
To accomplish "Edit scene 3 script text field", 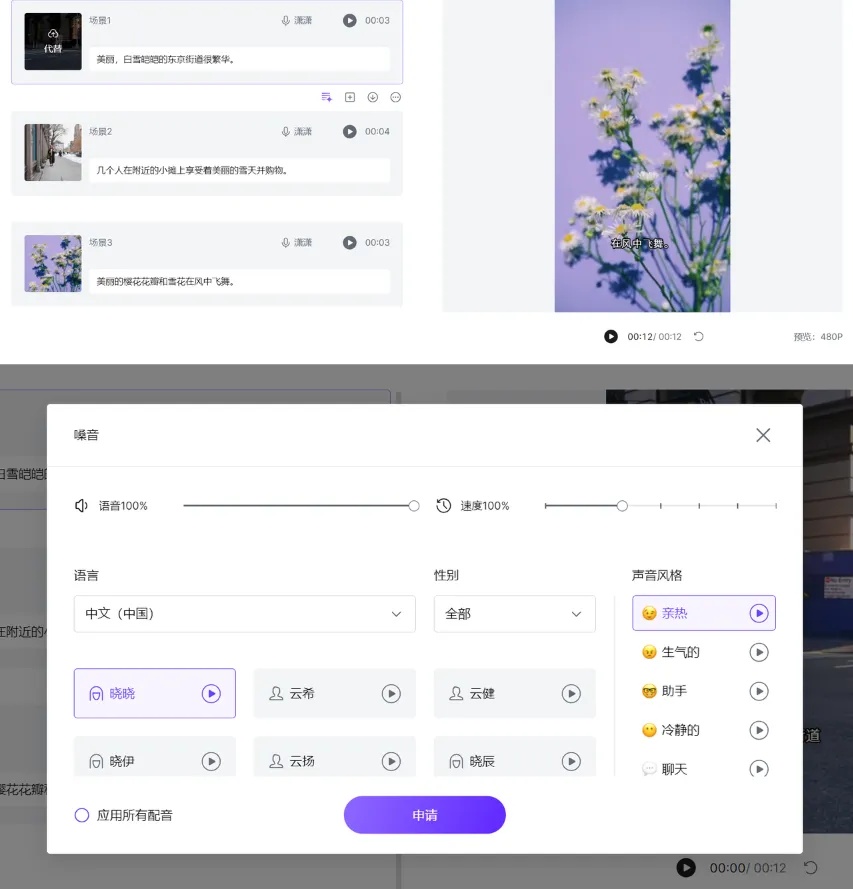I will pos(239,281).
